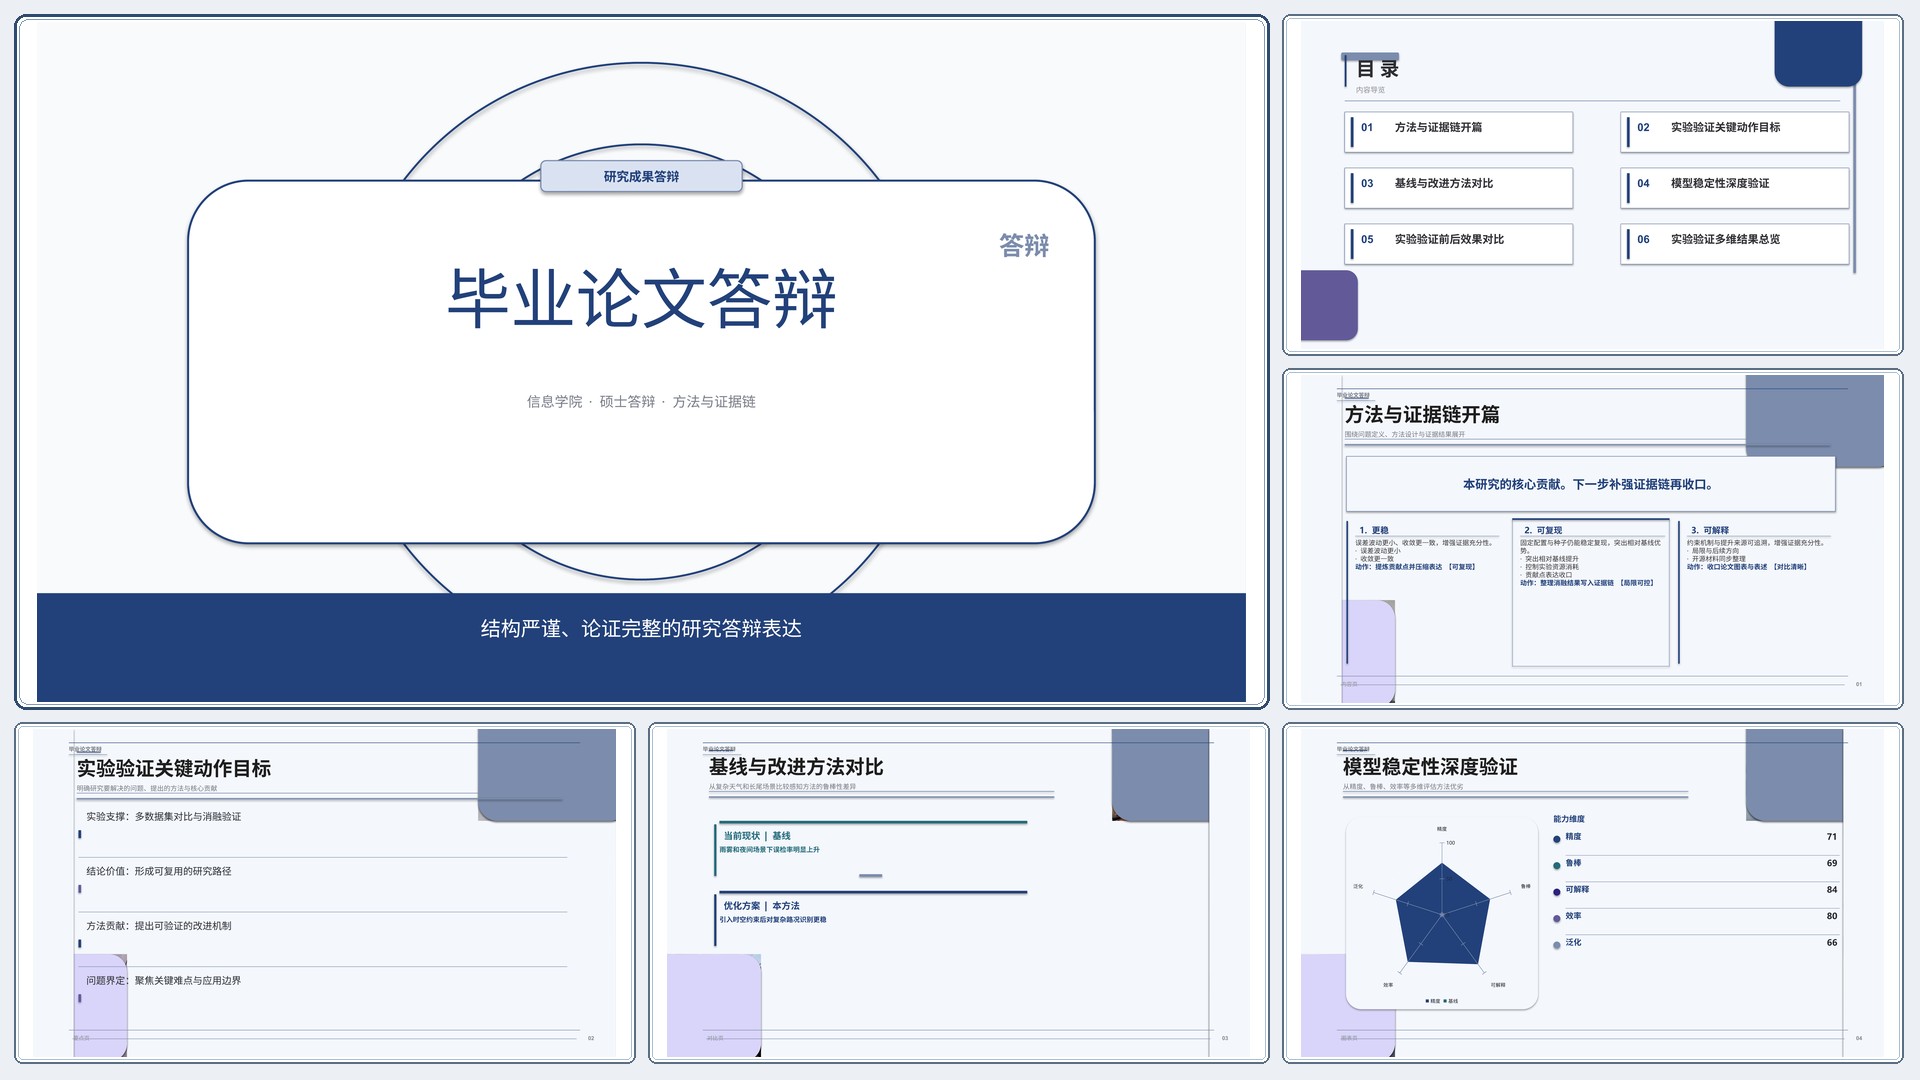Click the 能力维度 legend heading
The image size is (1920, 1080).
coord(1569,819)
